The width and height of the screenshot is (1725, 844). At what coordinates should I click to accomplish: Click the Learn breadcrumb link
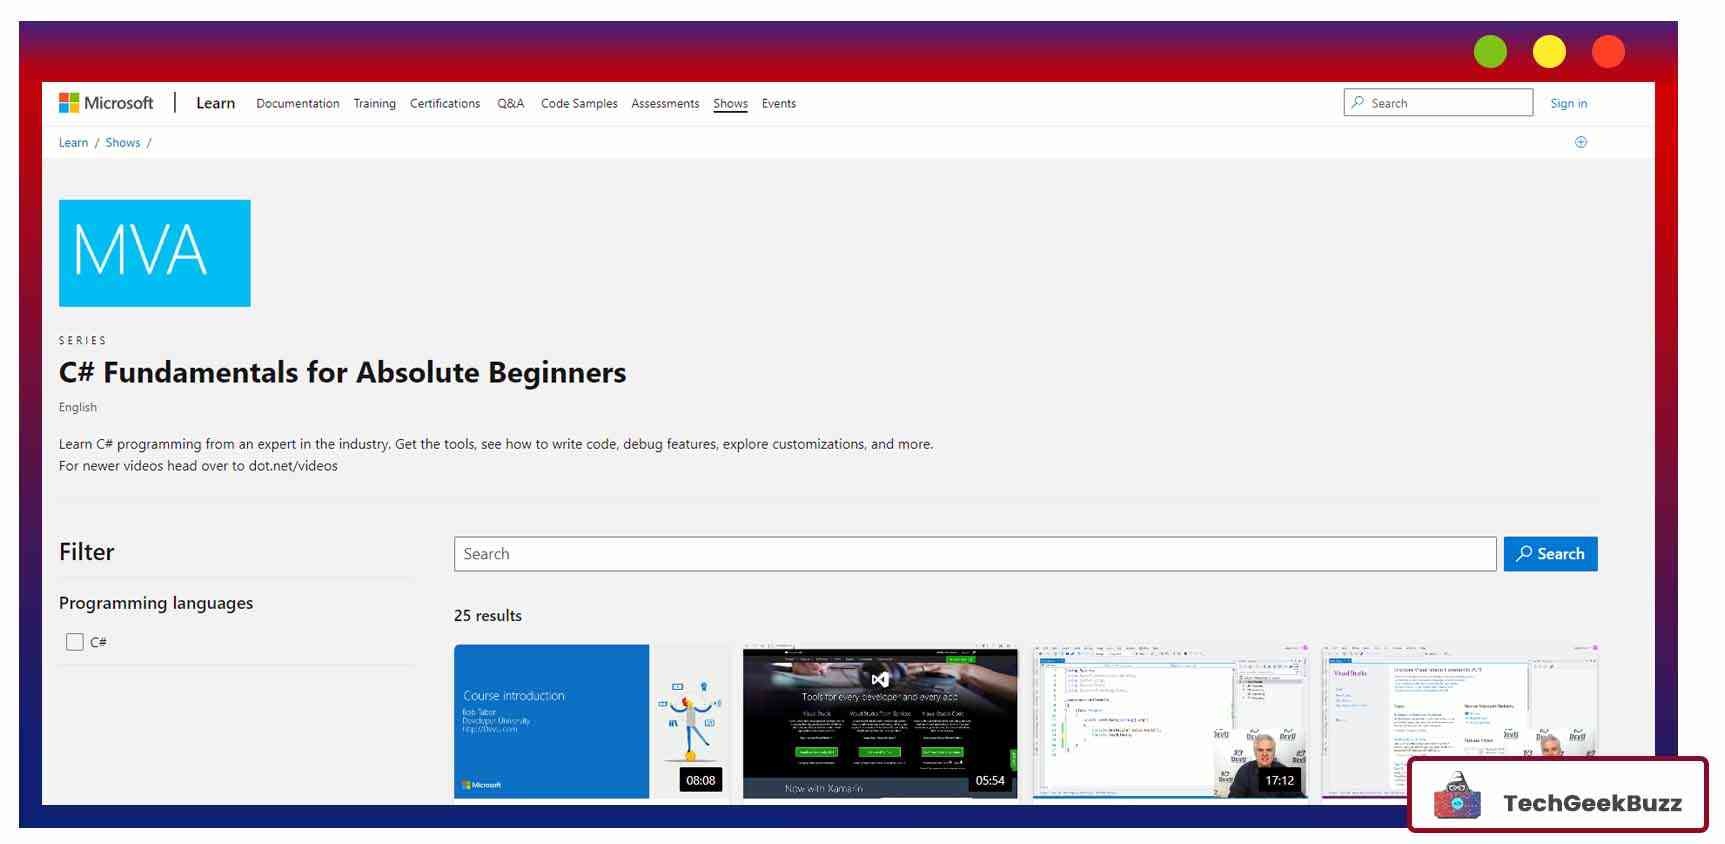click(x=73, y=143)
